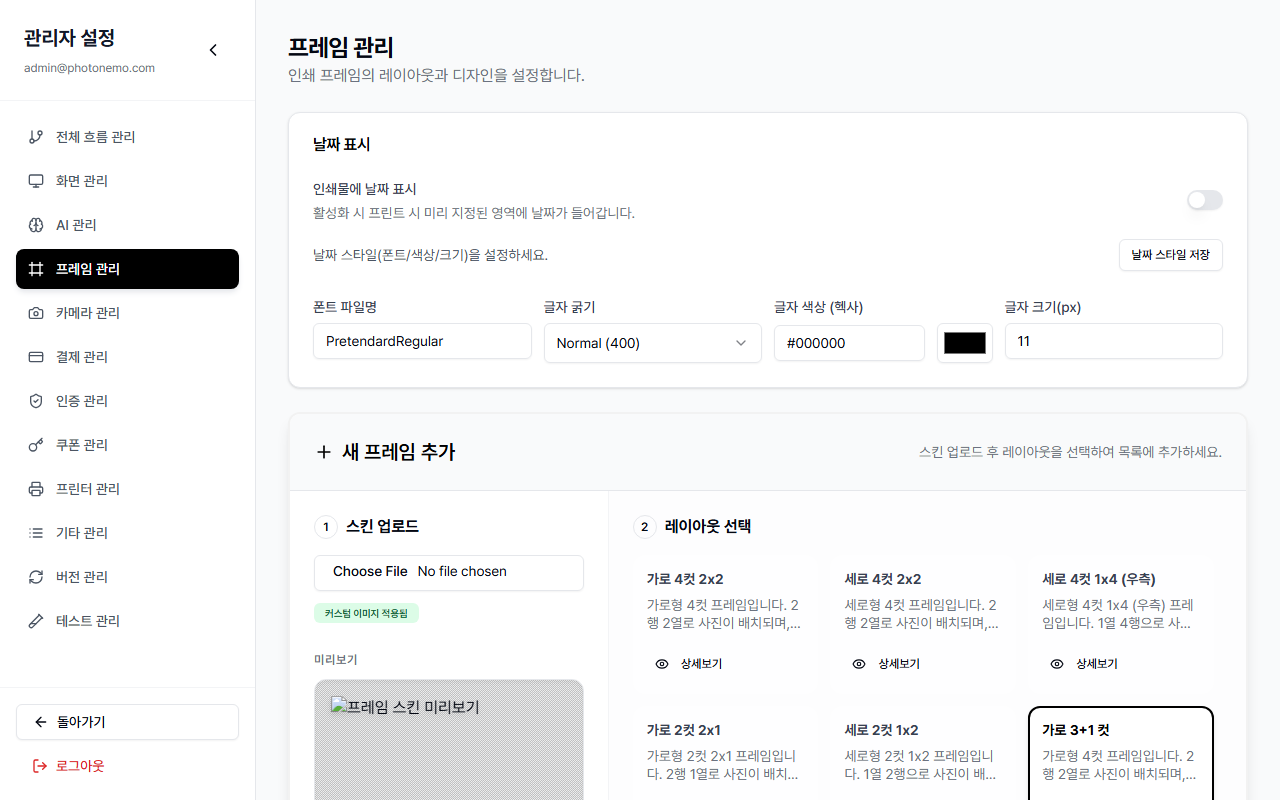Enable the 인쇄물에 날짜 표시 switch
The image size is (1280, 800).
click(1204, 201)
